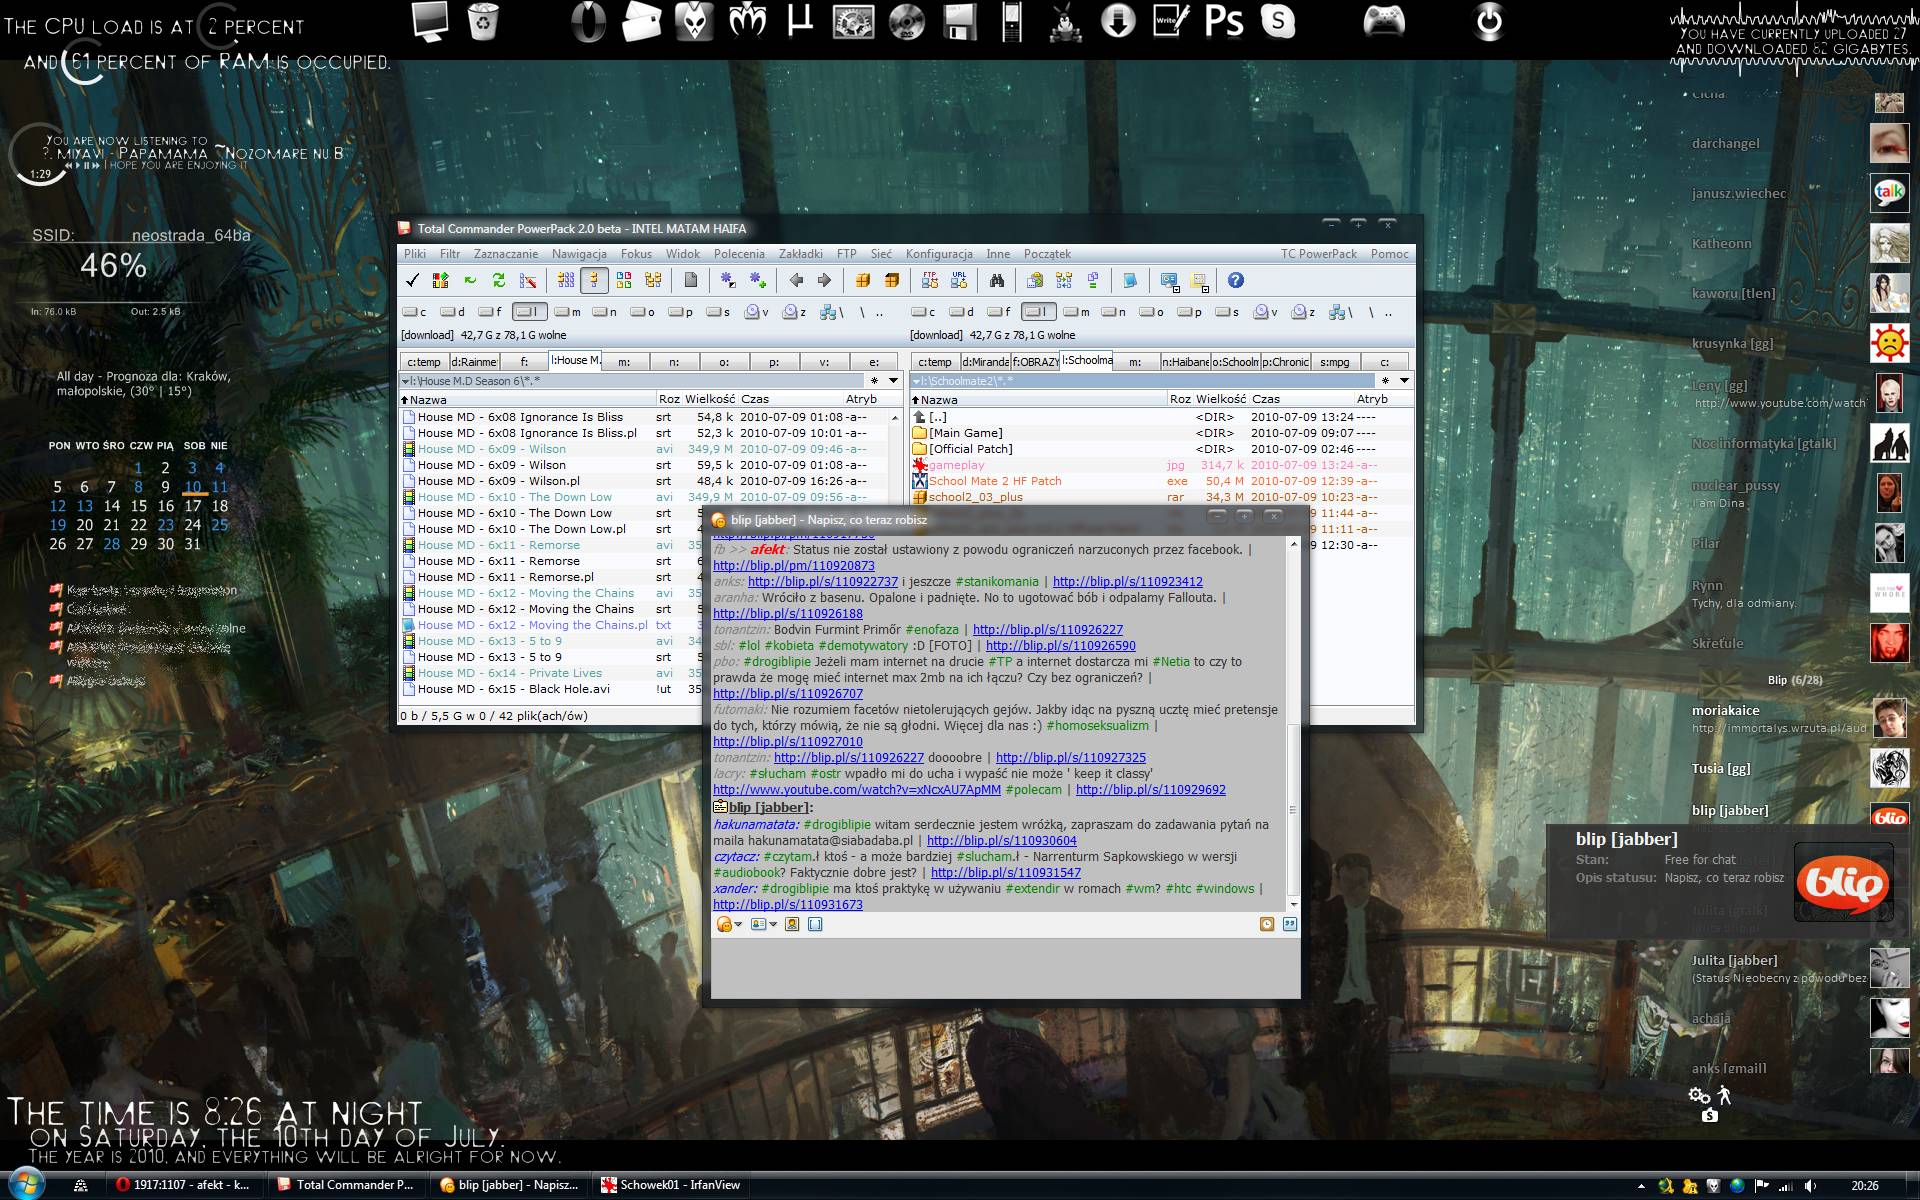Select drive d button in left panel
Viewport: 1920px width, 1200px height.
[x=453, y=312]
